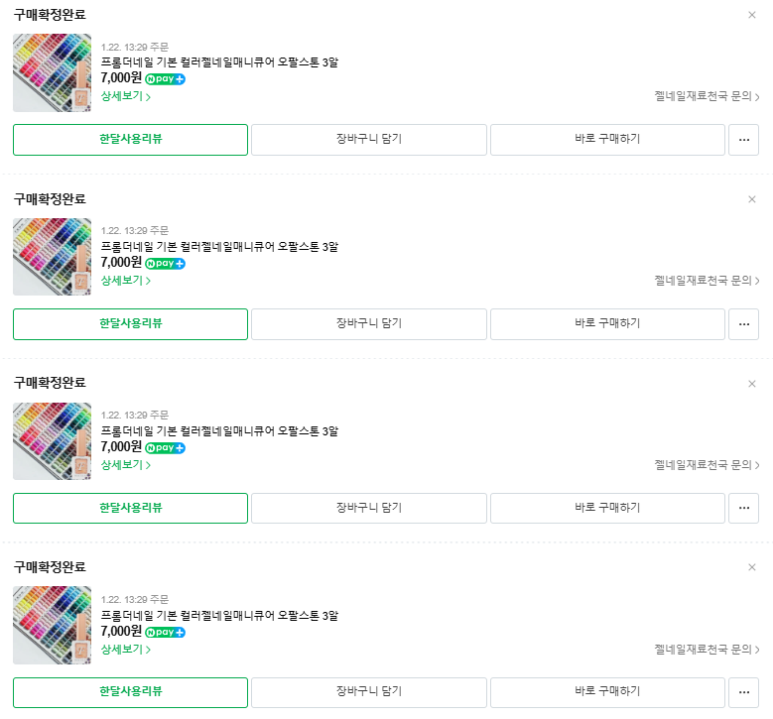
Task: Click 바로 구매하기 on the third order
Action: pos(607,508)
